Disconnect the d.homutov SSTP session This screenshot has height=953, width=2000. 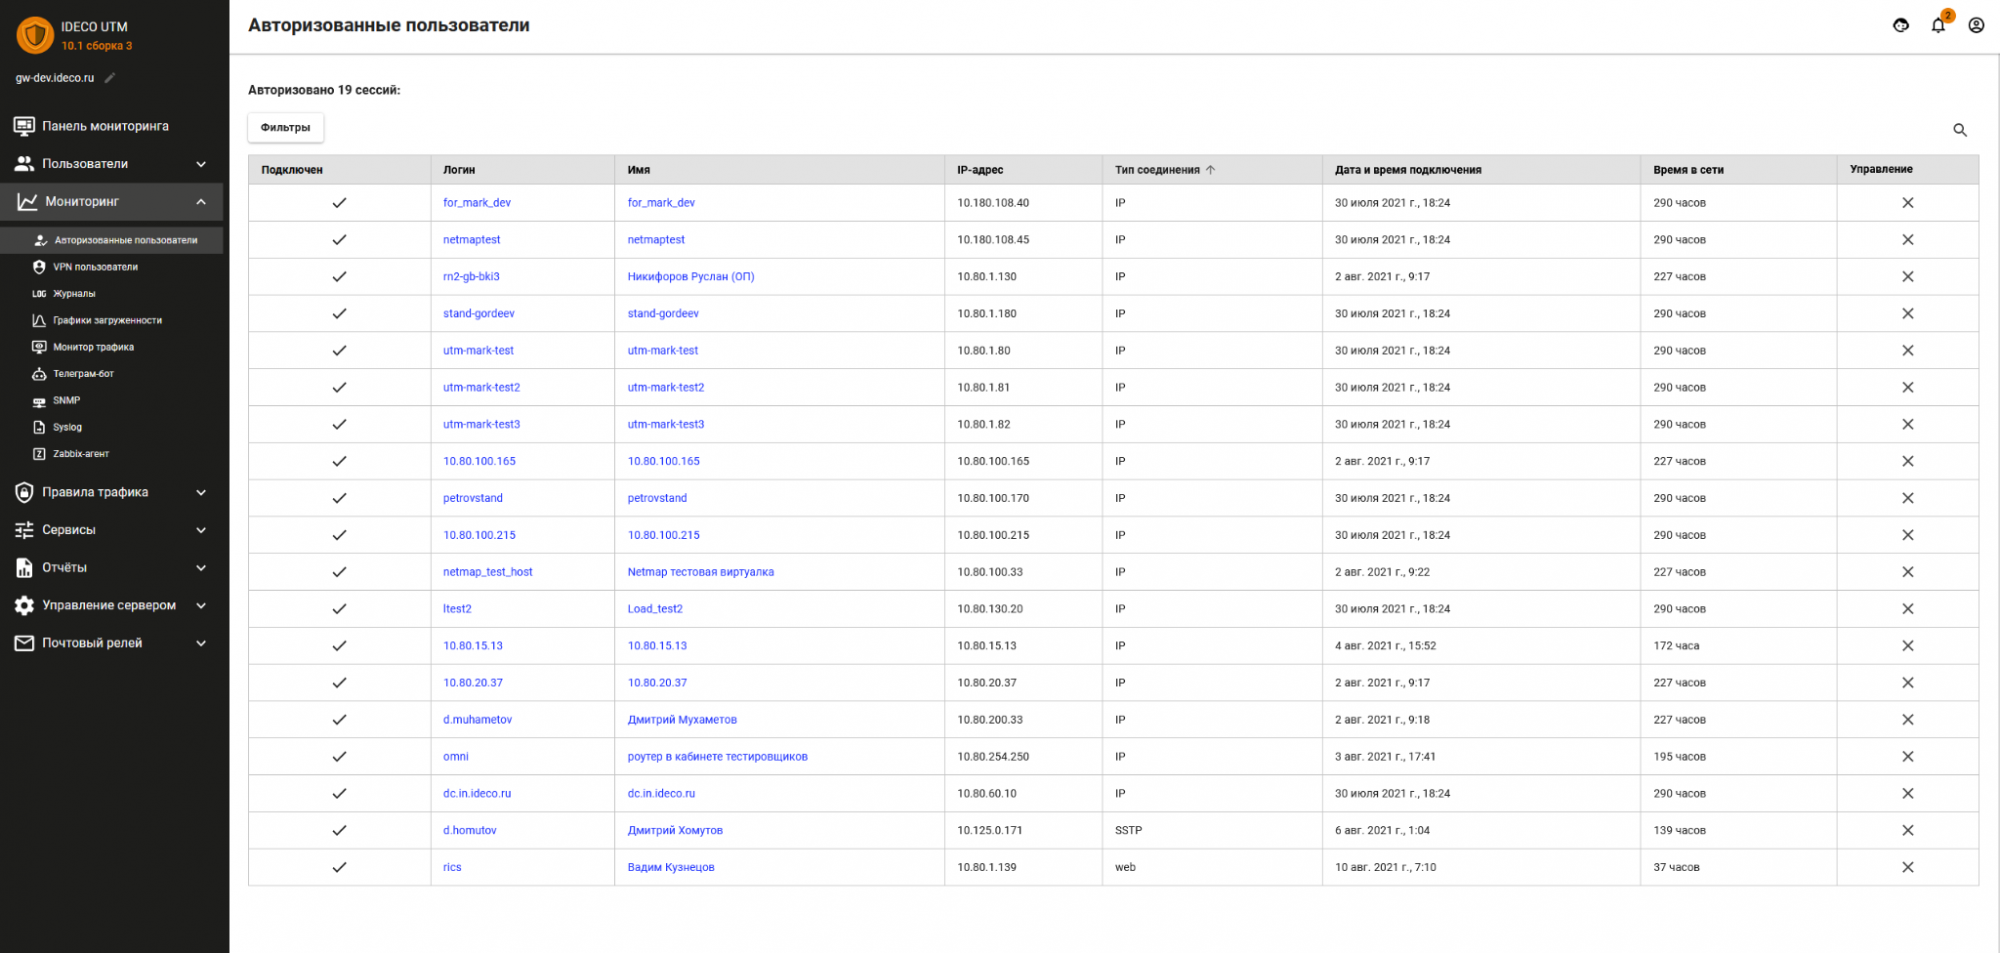point(1907,830)
